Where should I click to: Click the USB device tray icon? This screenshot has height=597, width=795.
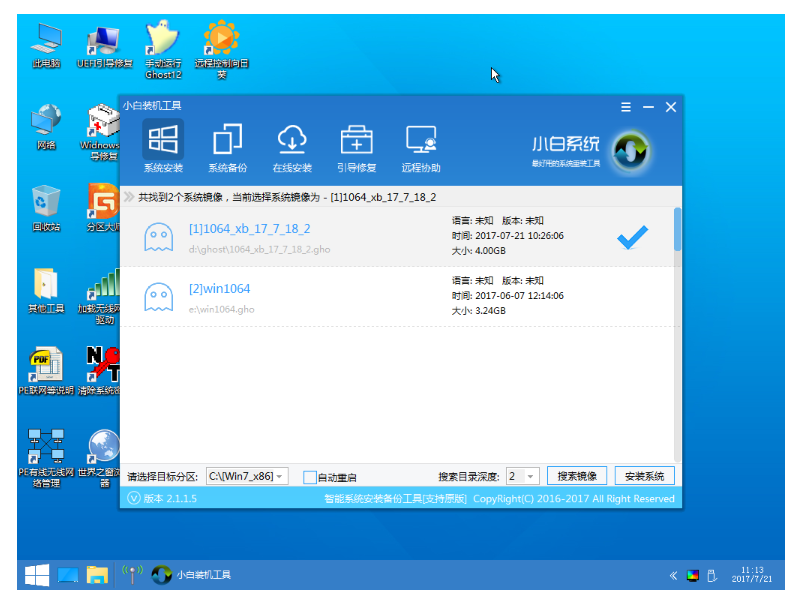coord(712,576)
